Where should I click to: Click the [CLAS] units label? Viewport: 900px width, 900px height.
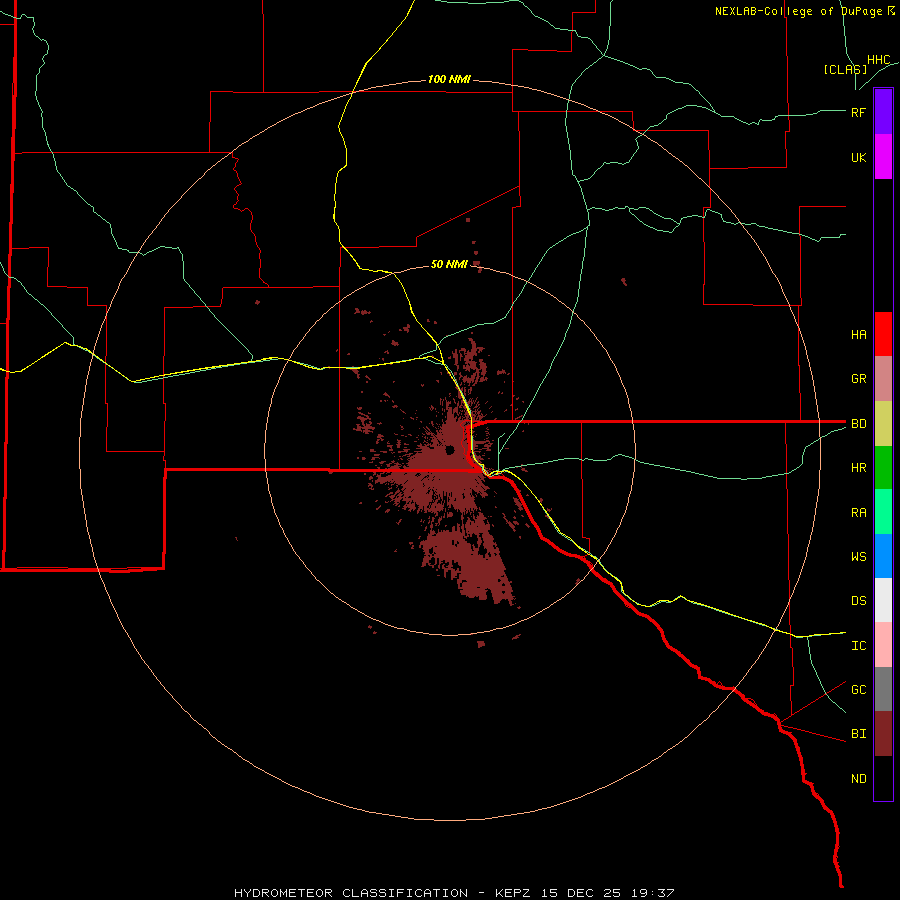(845, 69)
